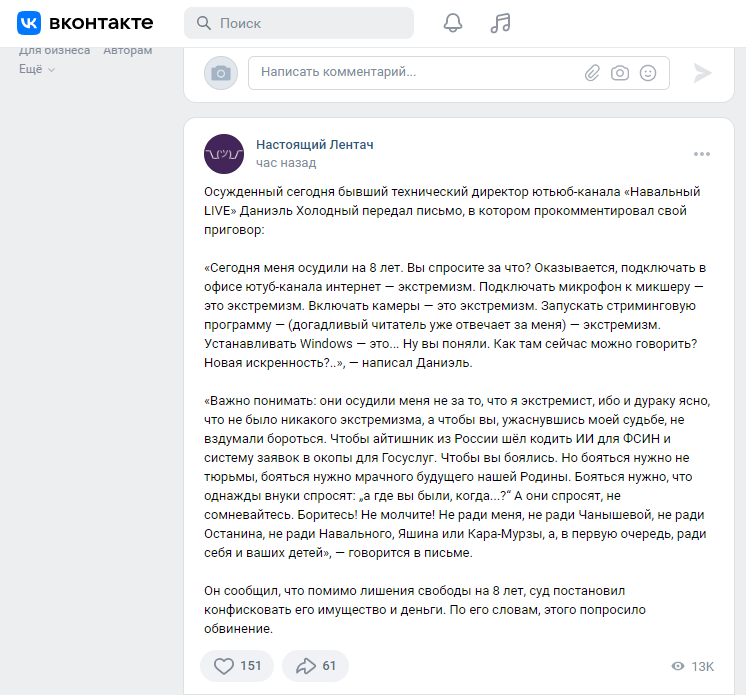The height and width of the screenshot is (695, 746).
Task: Open the "Для бизнеса" link
Action: pos(54,50)
